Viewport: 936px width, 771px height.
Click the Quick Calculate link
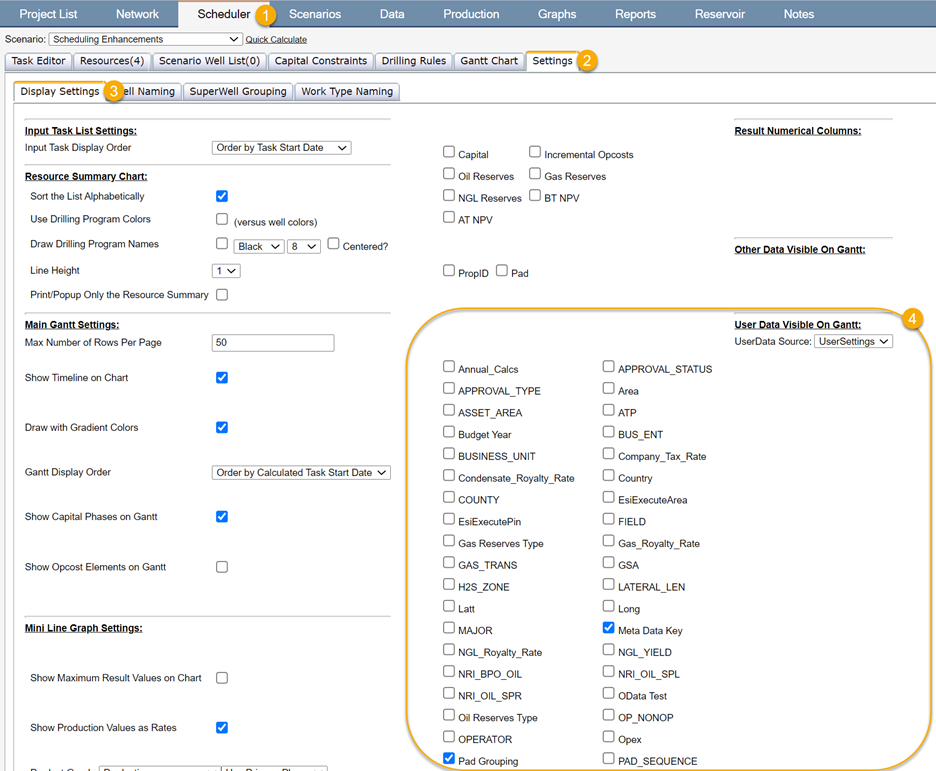coord(276,40)
